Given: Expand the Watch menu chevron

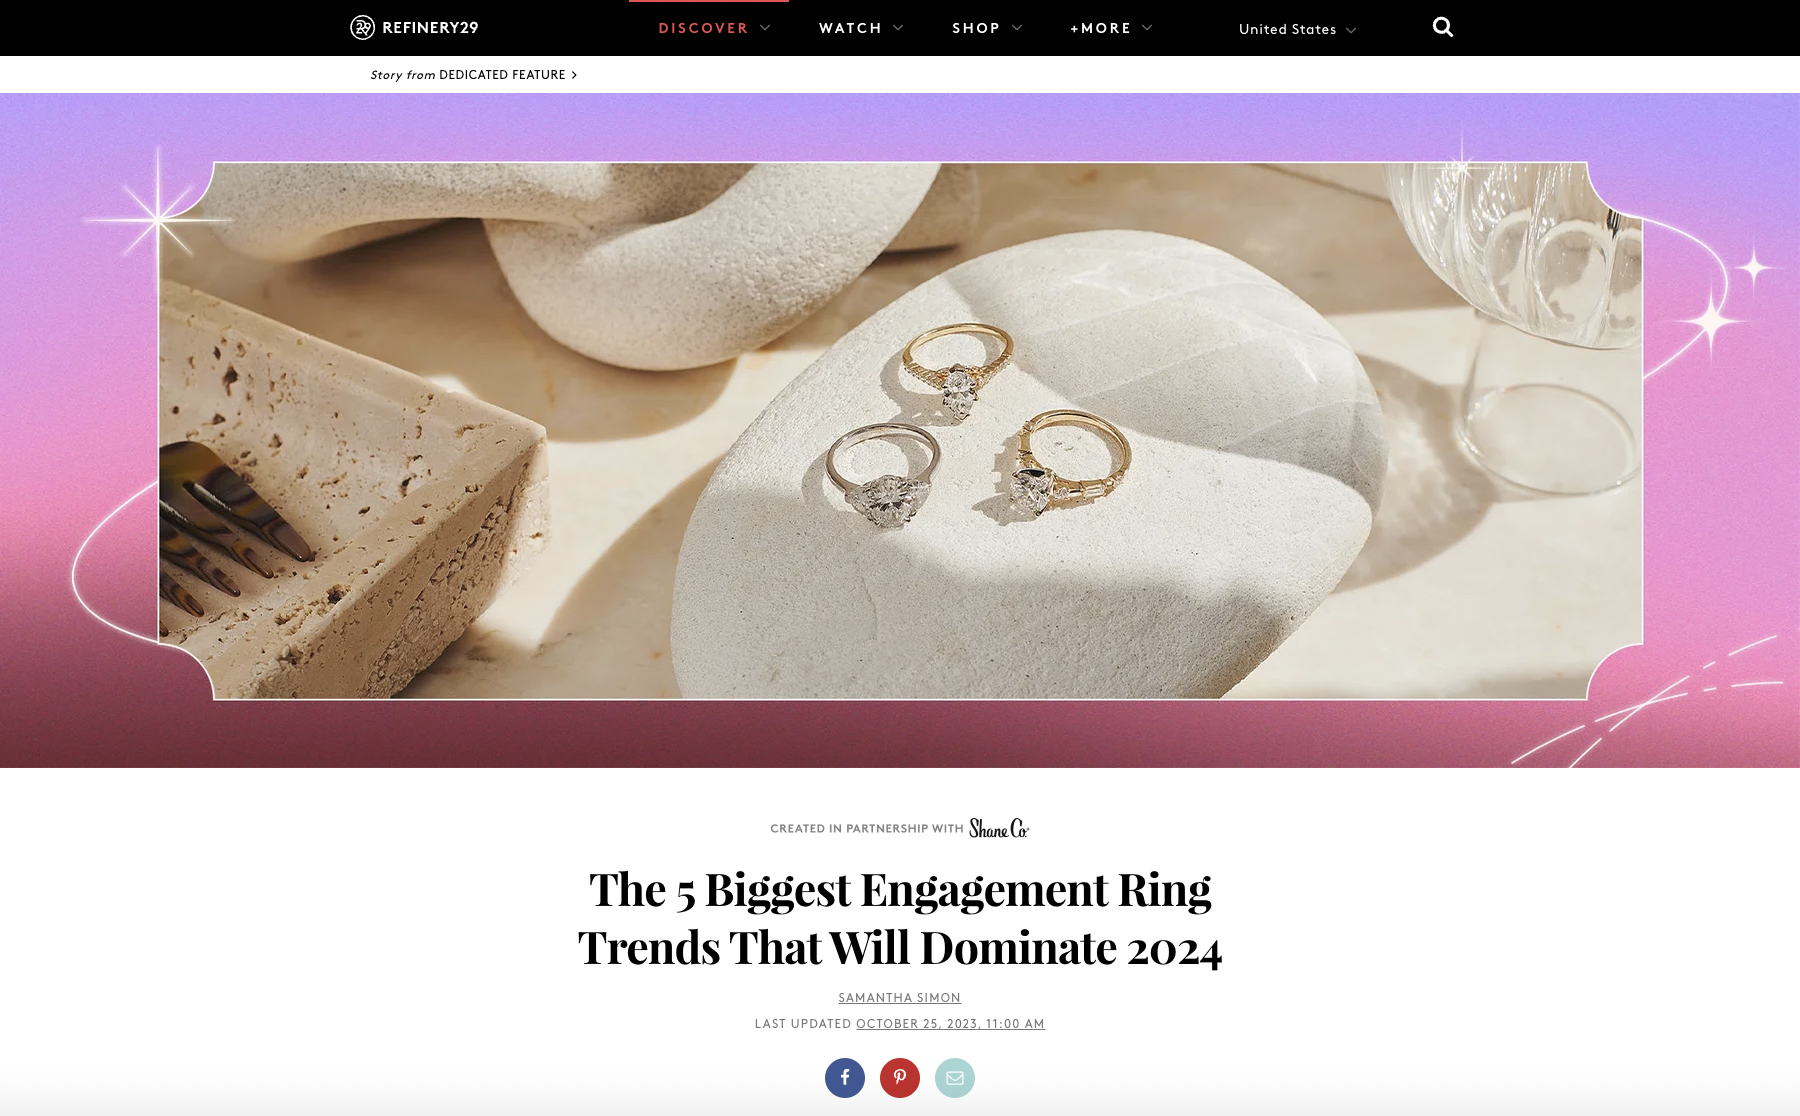Looking at the screenshot, I should 898,28.
